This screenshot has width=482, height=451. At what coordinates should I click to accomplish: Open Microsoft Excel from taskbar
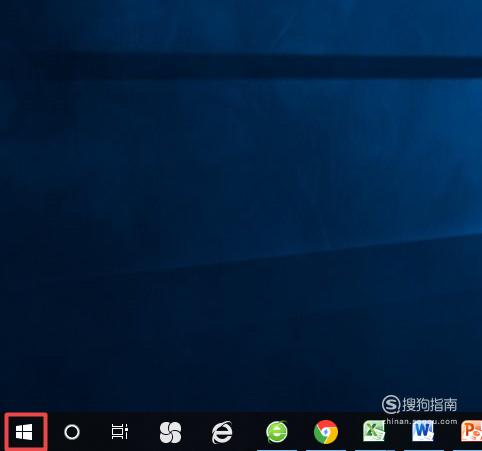374,431
